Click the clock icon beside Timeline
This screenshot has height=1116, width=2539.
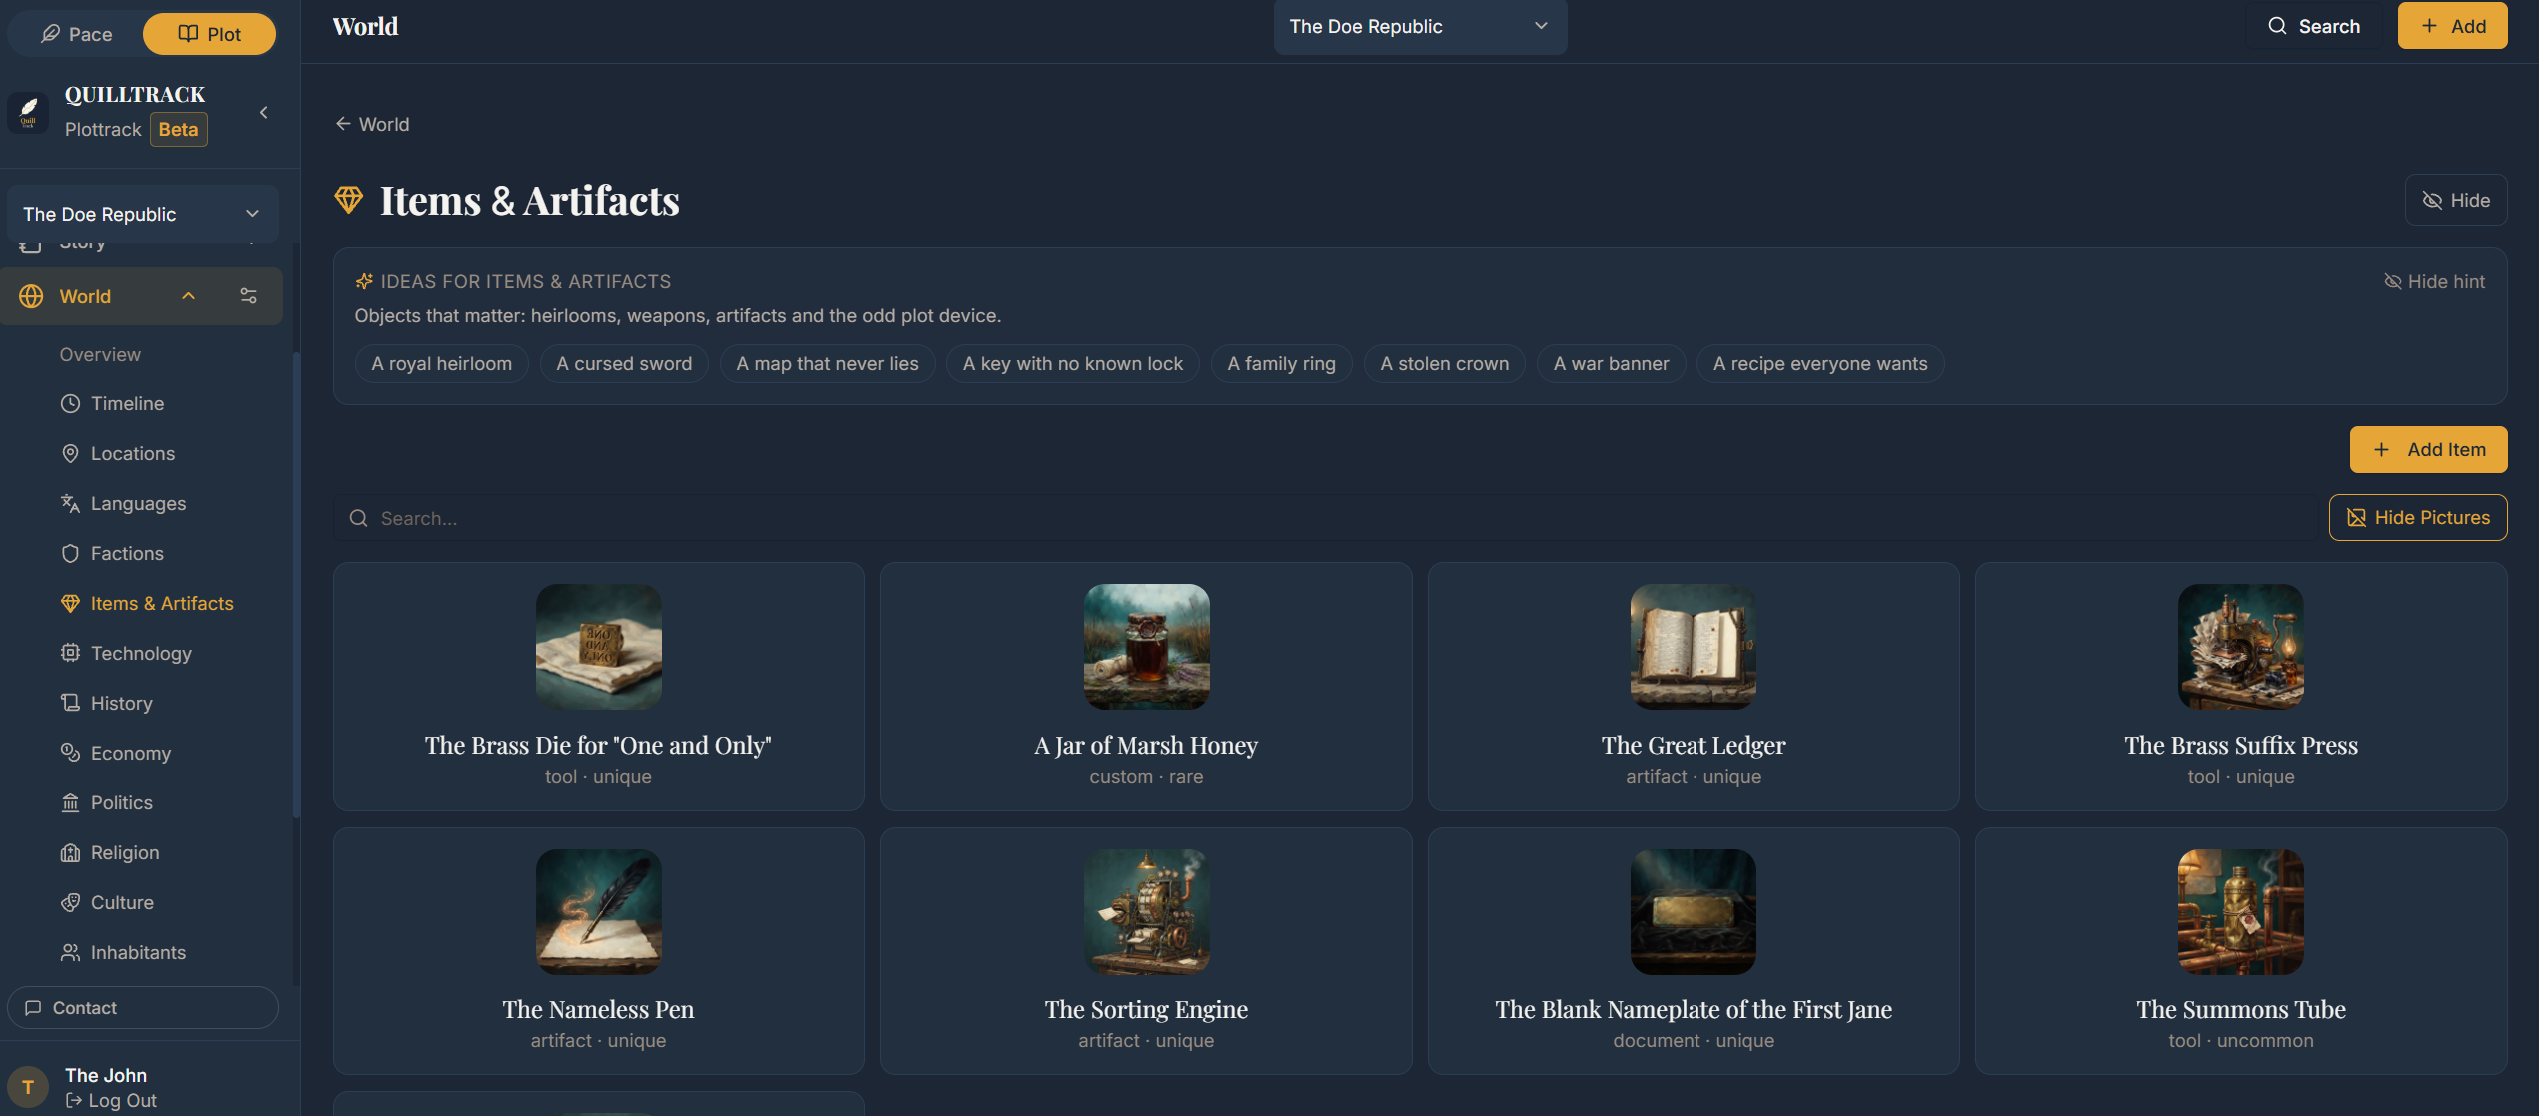point(70,403)
